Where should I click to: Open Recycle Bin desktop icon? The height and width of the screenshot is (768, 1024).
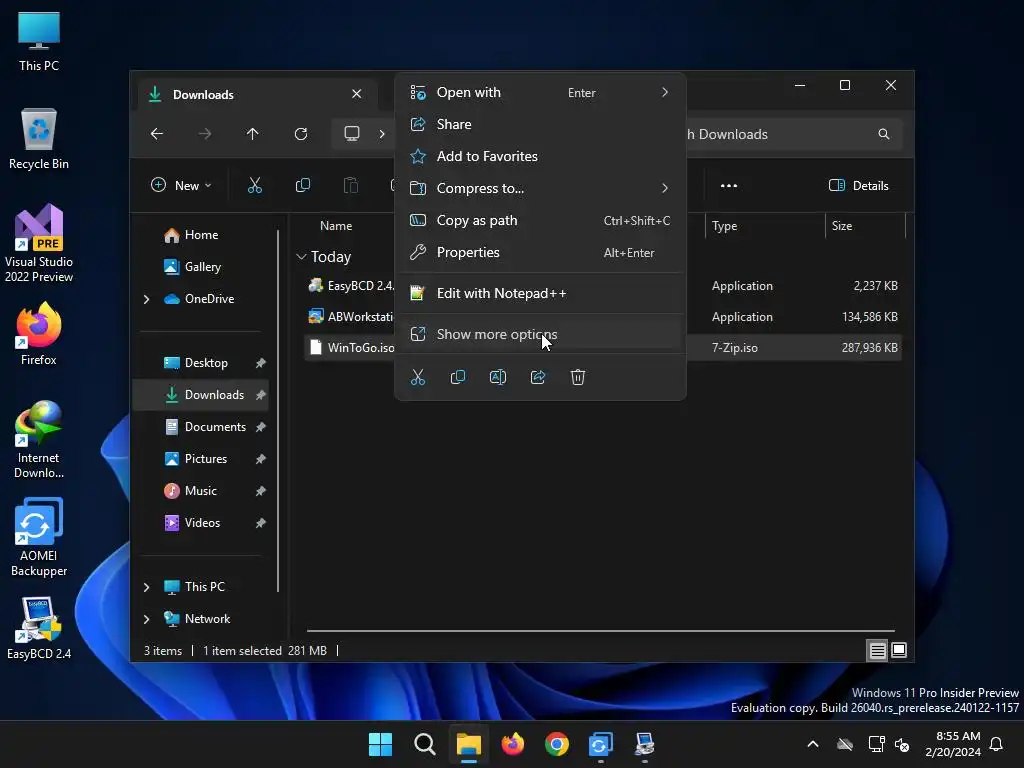[39, 138]
